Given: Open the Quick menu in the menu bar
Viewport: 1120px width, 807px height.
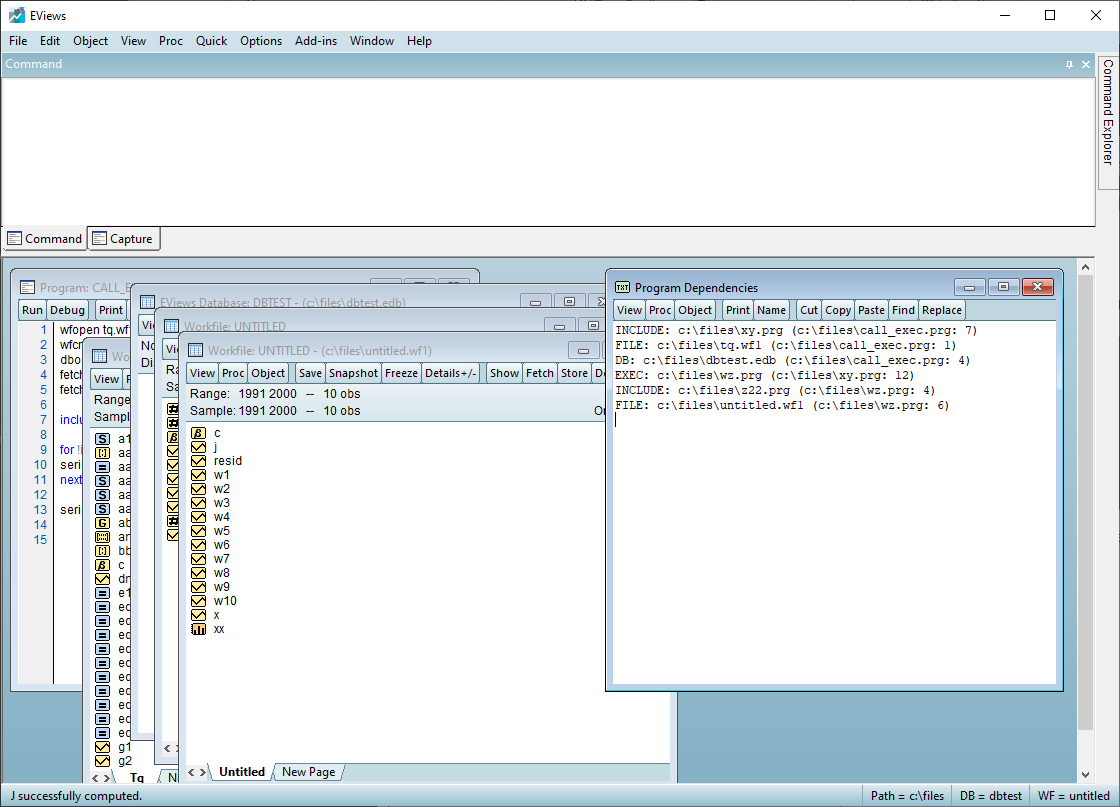Looking at the screenshot, I should pyautogui.click(x=211, y=41).
